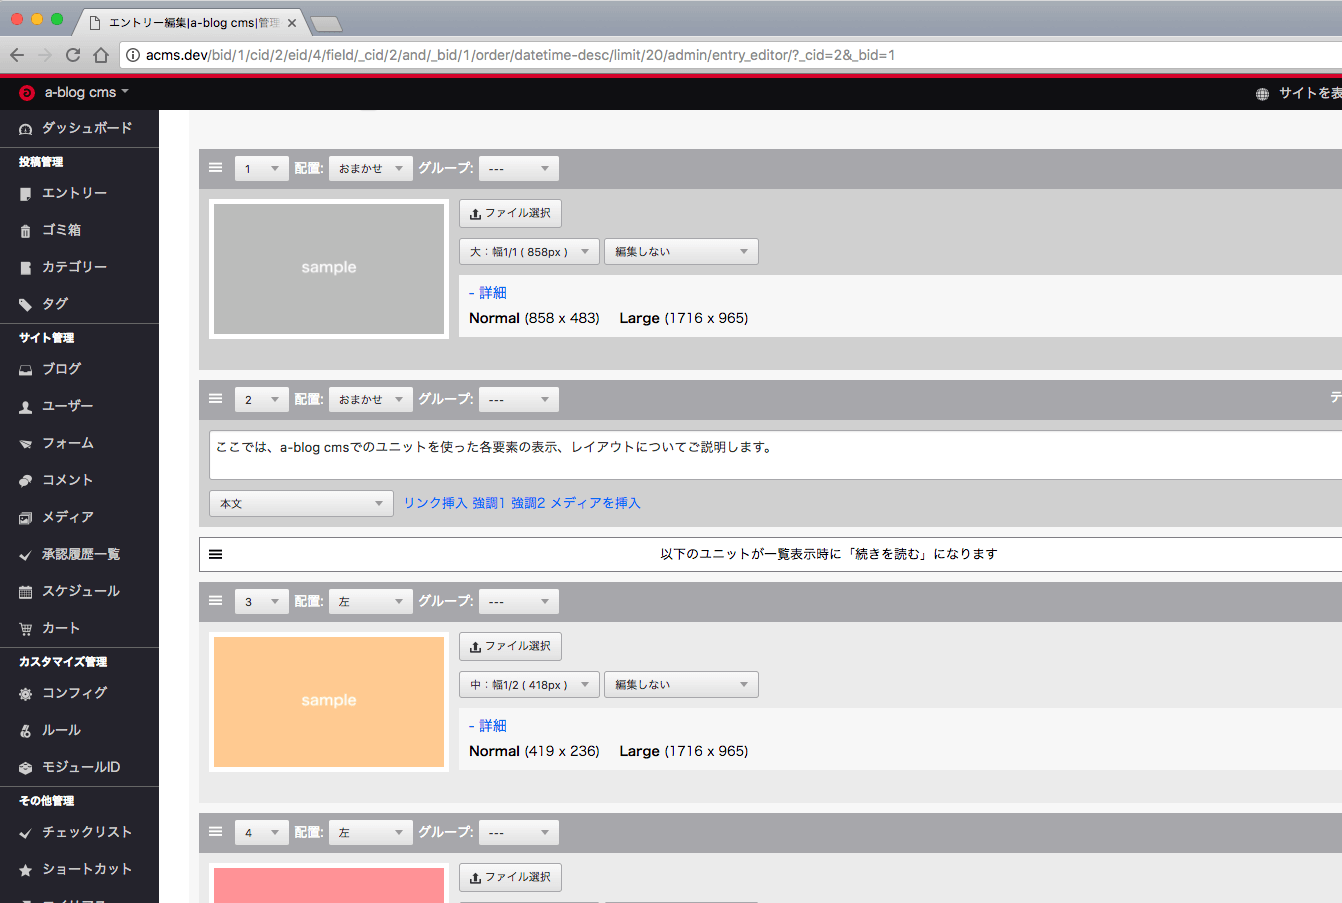Click the drag handle of the 続きを読む divider

click(215, 554)
